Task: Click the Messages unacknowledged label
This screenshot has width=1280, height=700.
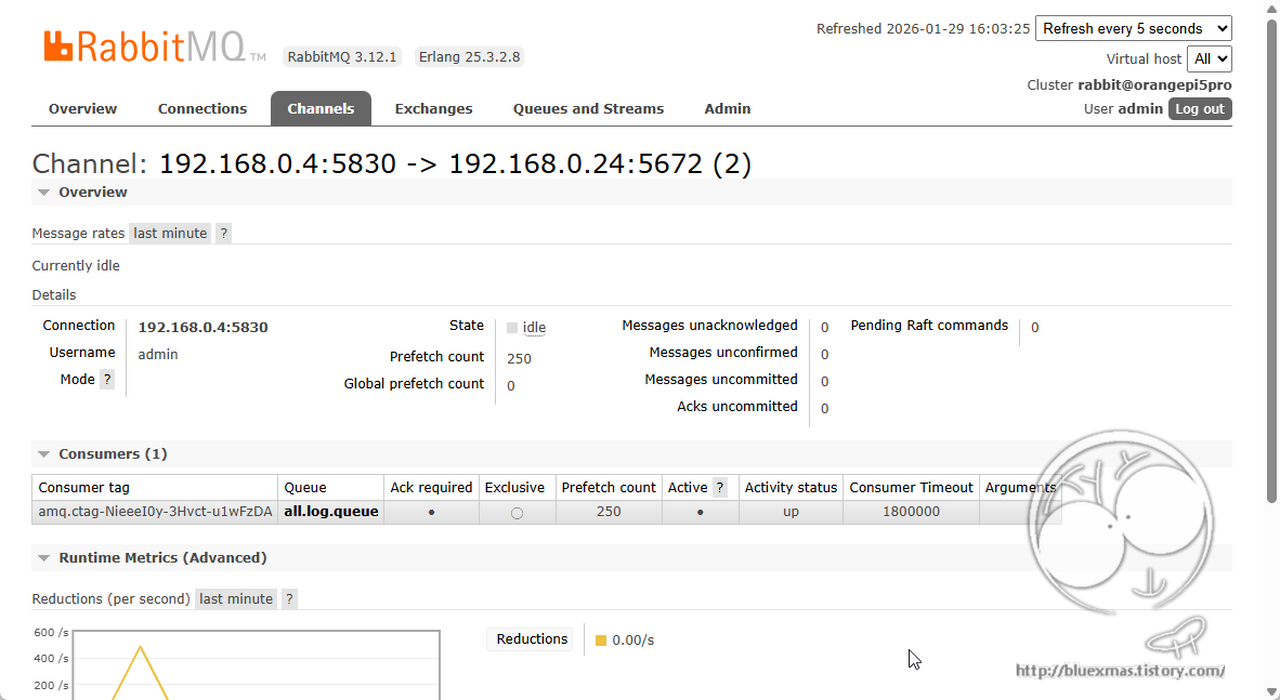Action: pos(710,326)
